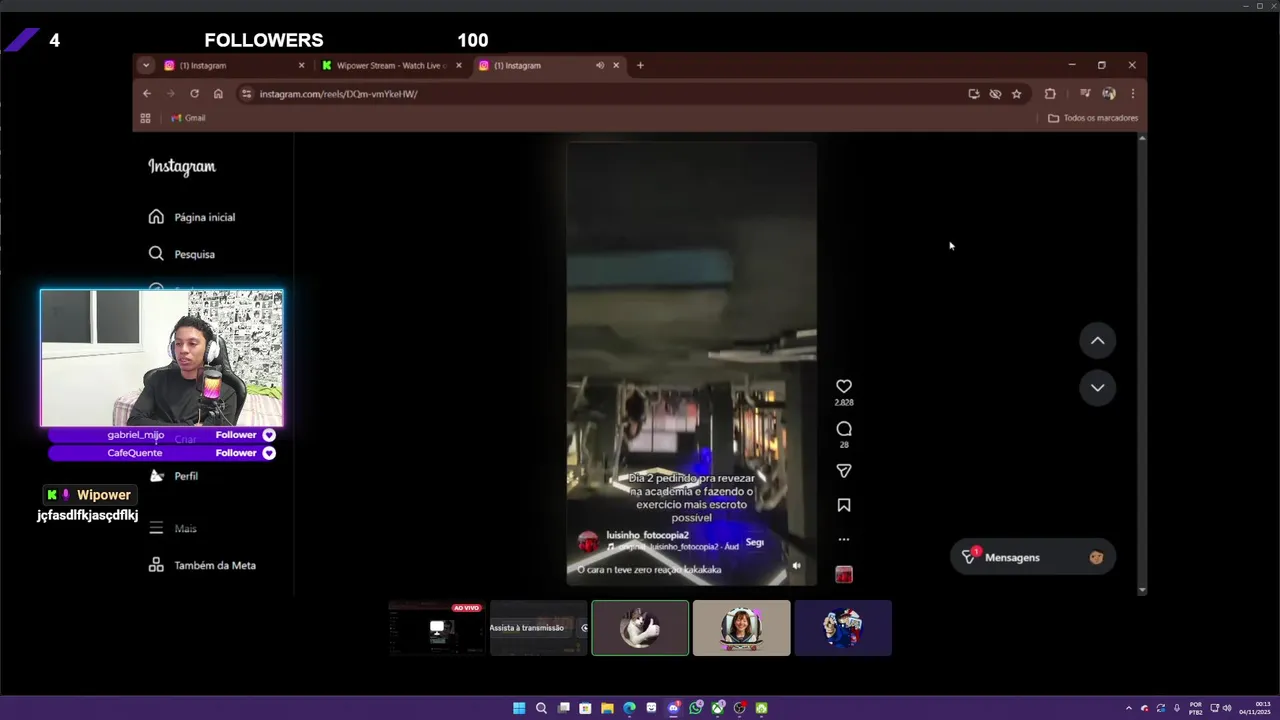The height and width of the screenshot is (720, 1280).
Task: Go to the next reel with the down arrow
Action: (1097, 388)
